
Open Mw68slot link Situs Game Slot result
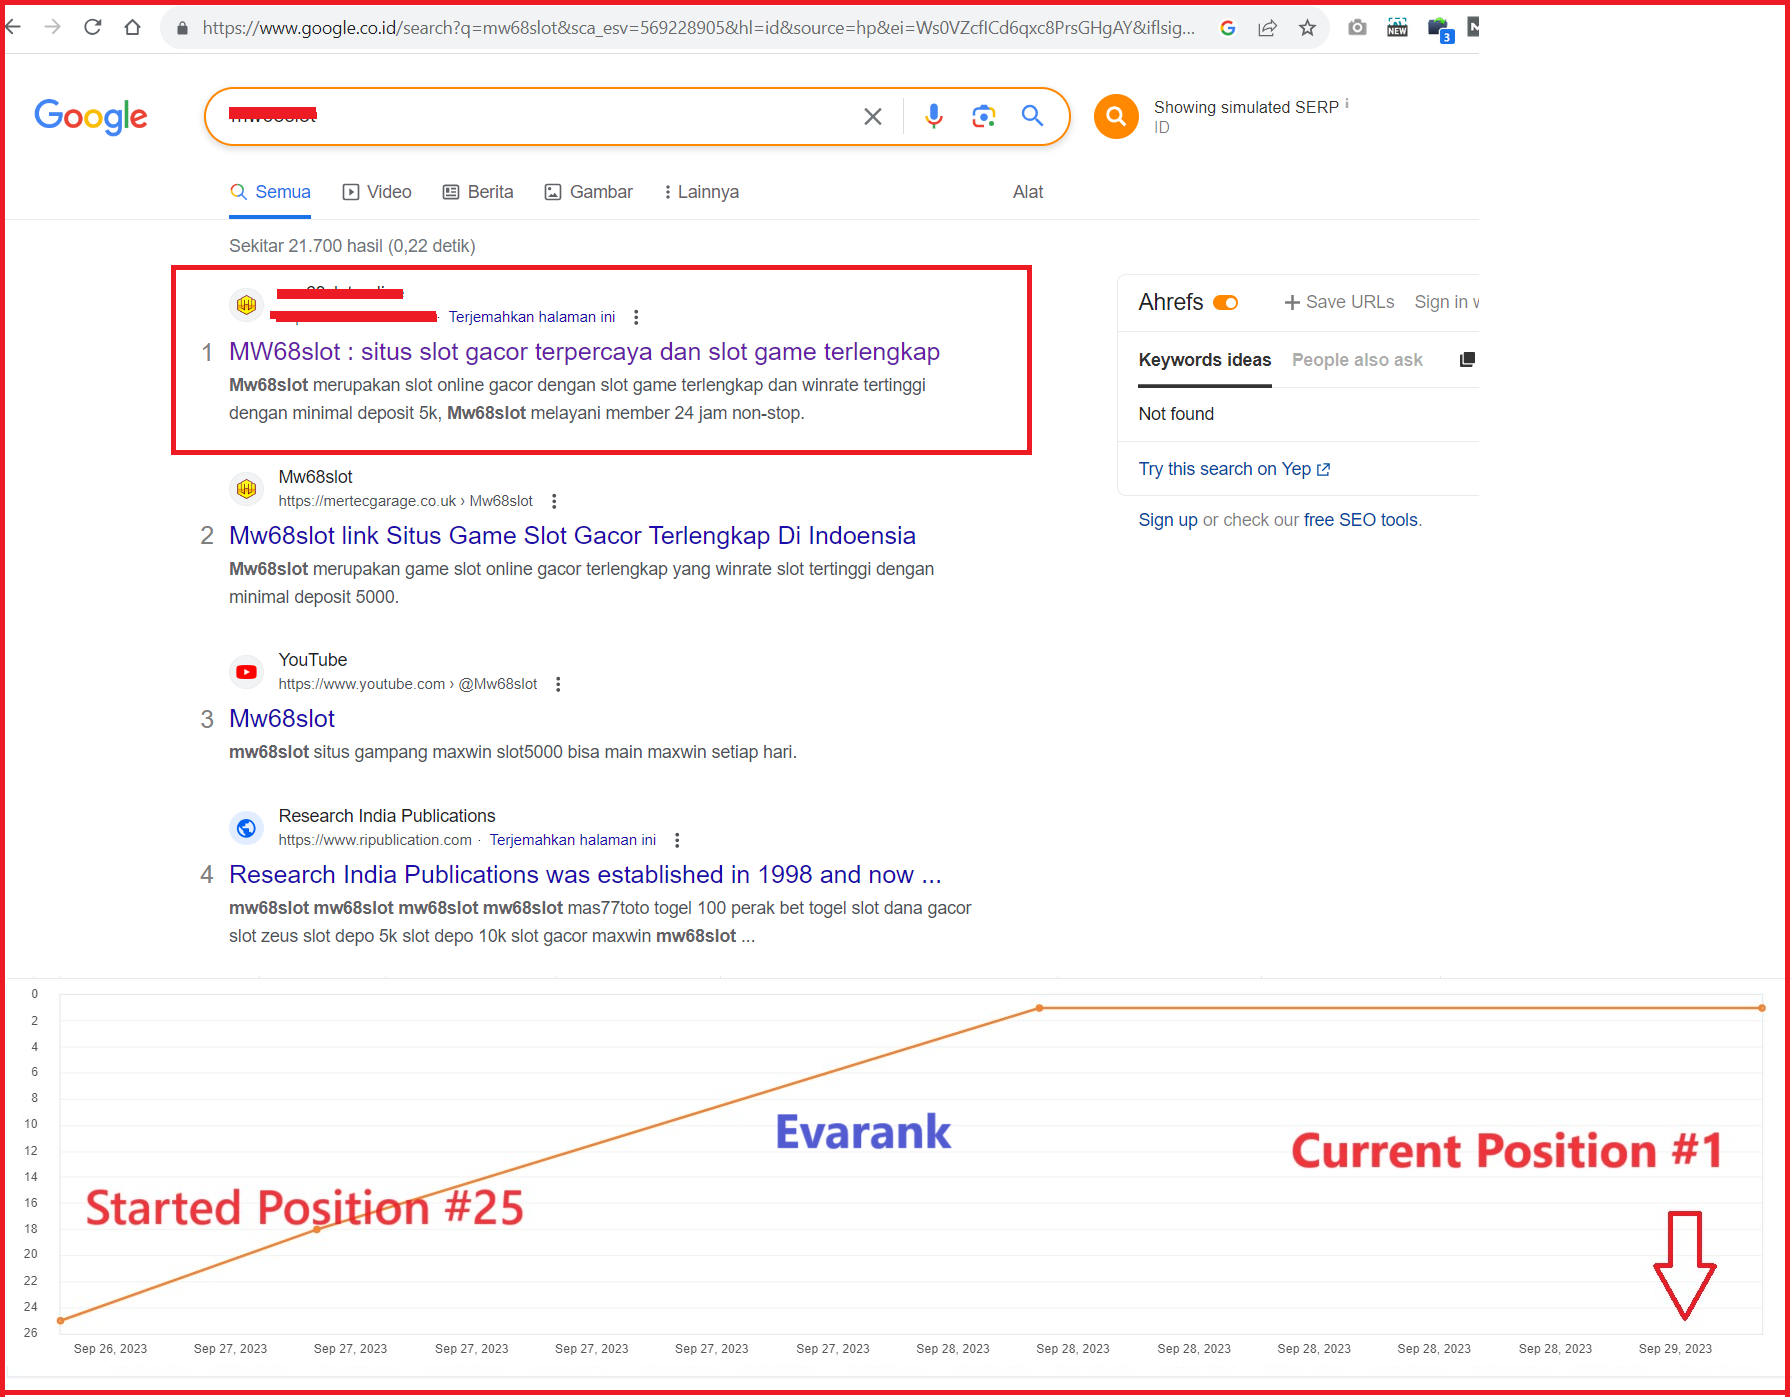[572, 536]
